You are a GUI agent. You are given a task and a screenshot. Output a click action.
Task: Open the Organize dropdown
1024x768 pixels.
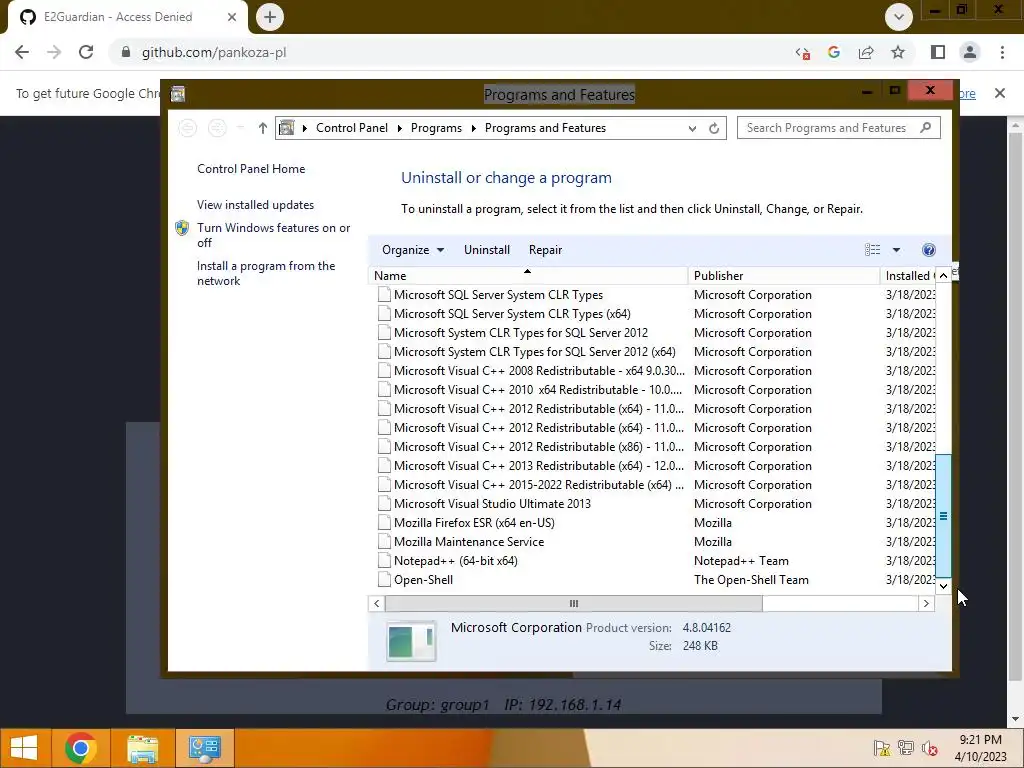click(413, 250)
